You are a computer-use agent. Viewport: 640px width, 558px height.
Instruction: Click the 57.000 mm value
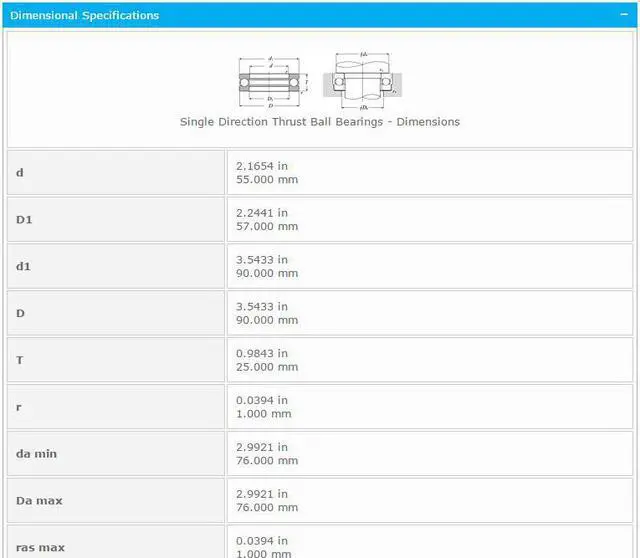[266, 227]
